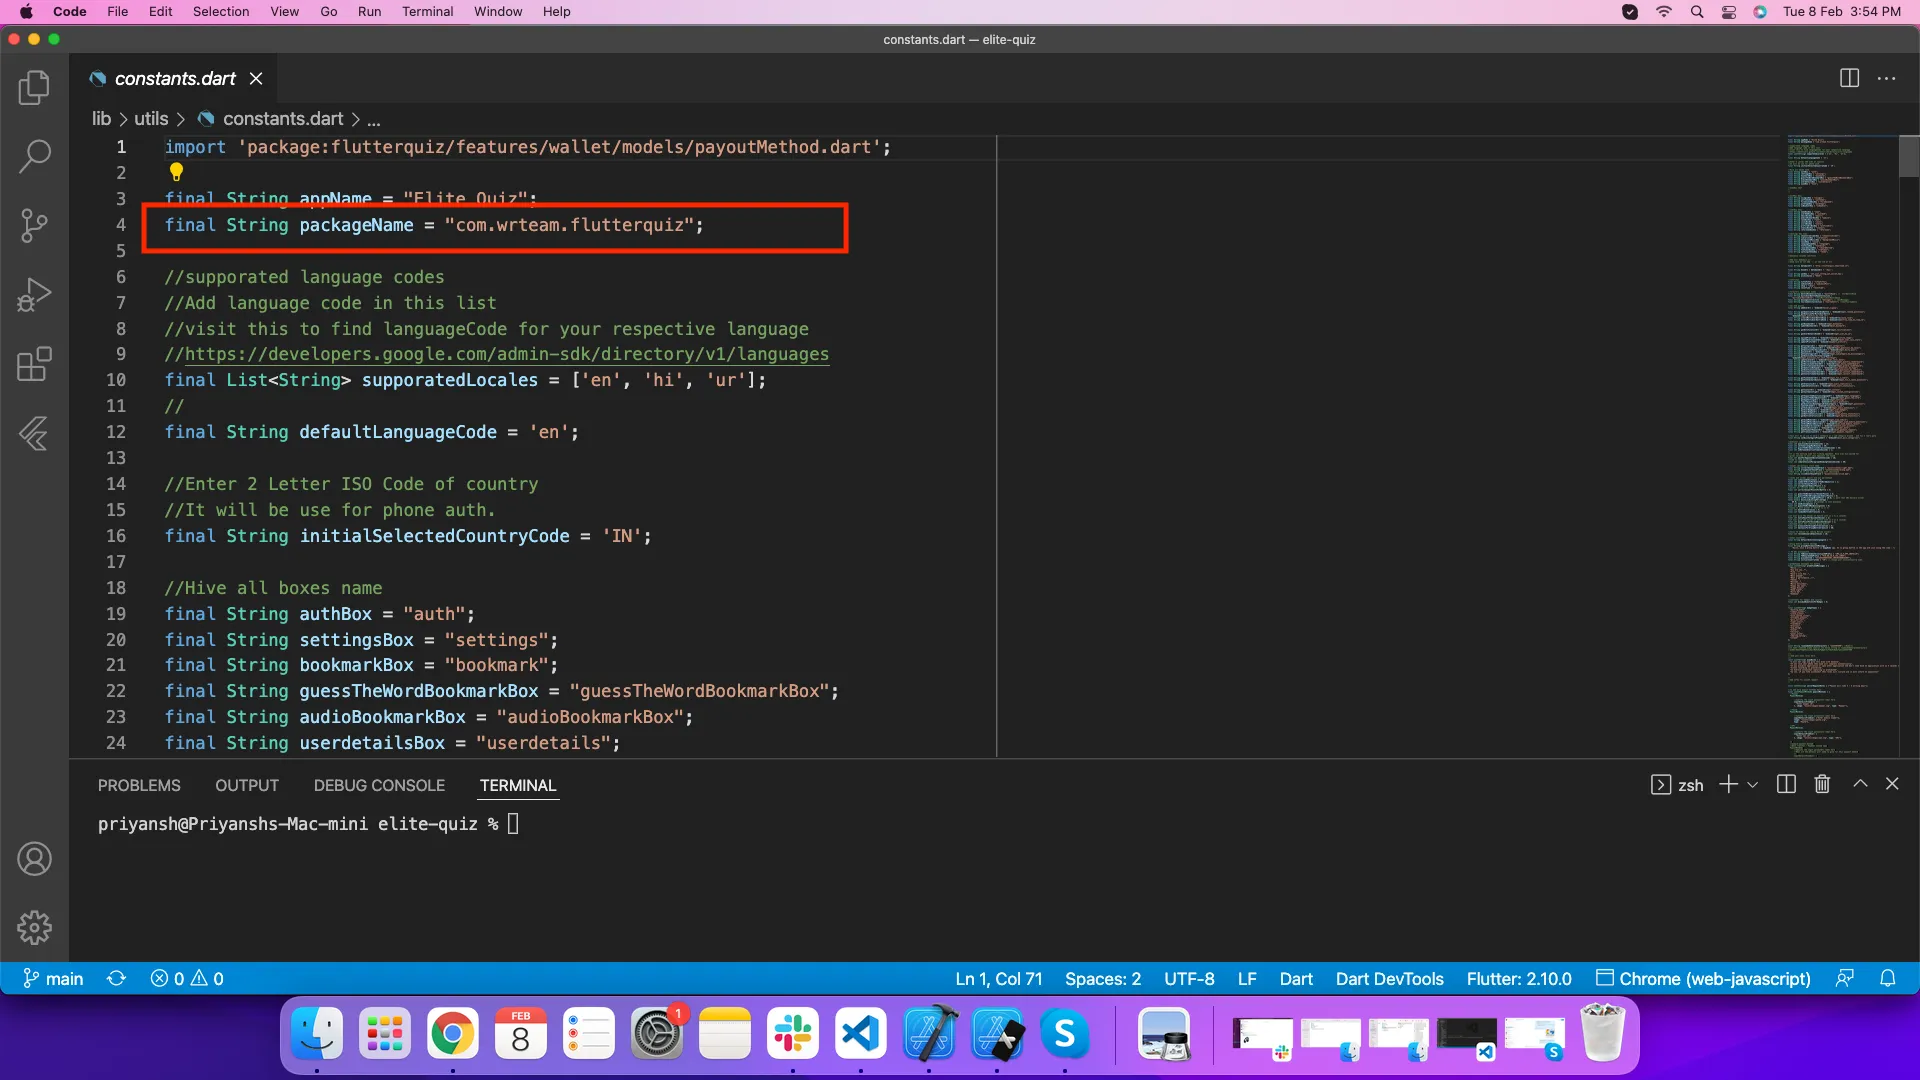Expand breadcrumb ellipsis after constants.dart
Image resolution: width=1920 pixels, height=1080 pixels.
(374, 120)
